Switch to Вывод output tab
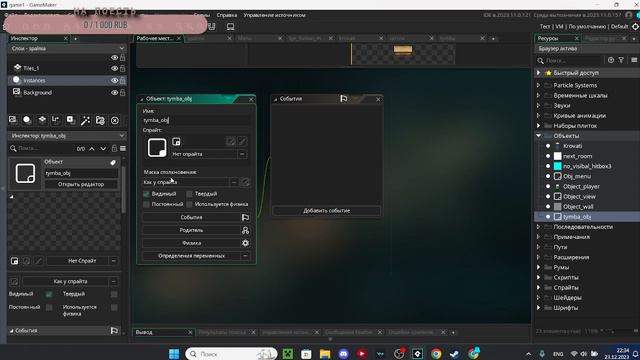Image resolution: width=640 pixels, height=360 pixels. 144,332
